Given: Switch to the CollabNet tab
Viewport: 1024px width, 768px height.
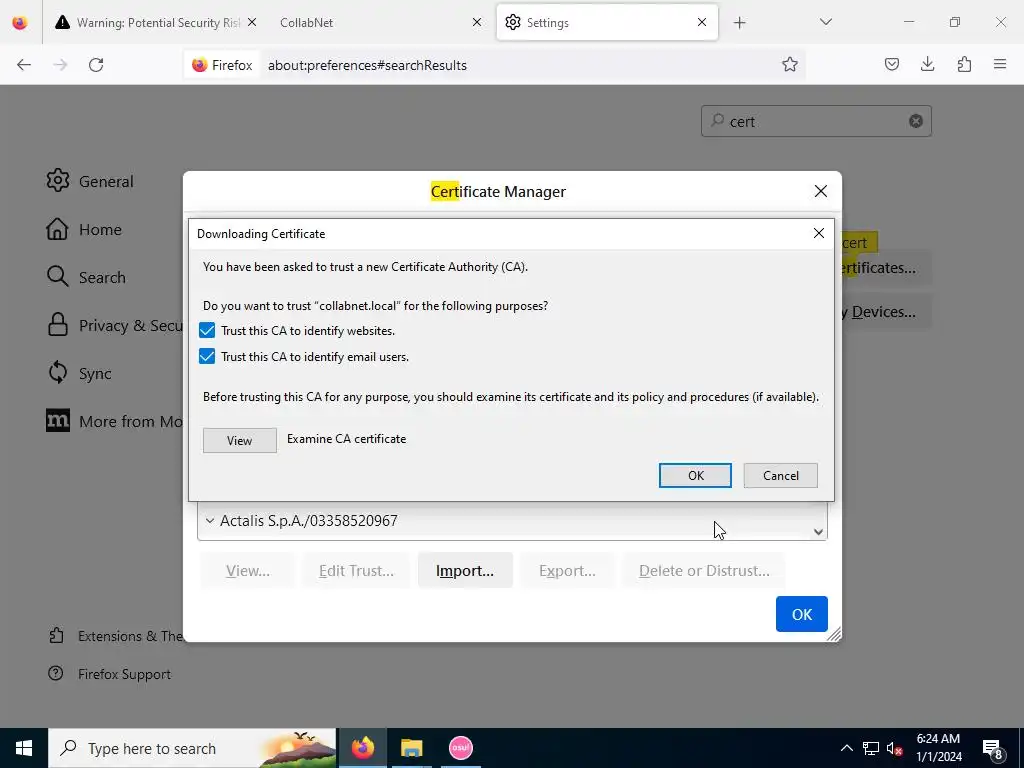Looking at the screenshot, I should (381, 22).
